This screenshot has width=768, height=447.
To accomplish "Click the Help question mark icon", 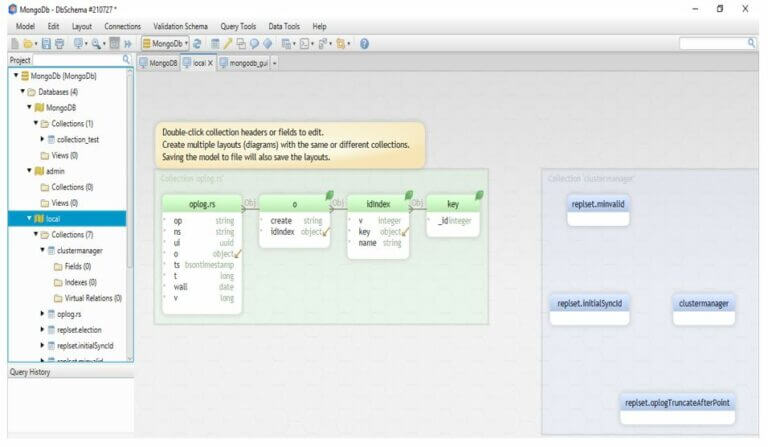I will (x=364, y=44).
